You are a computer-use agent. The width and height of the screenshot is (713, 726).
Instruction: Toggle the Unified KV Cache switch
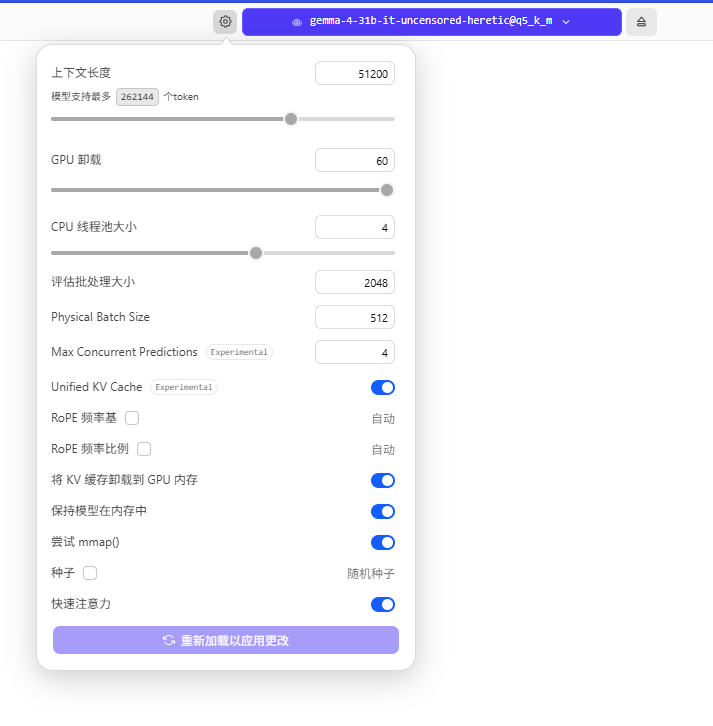383,388
